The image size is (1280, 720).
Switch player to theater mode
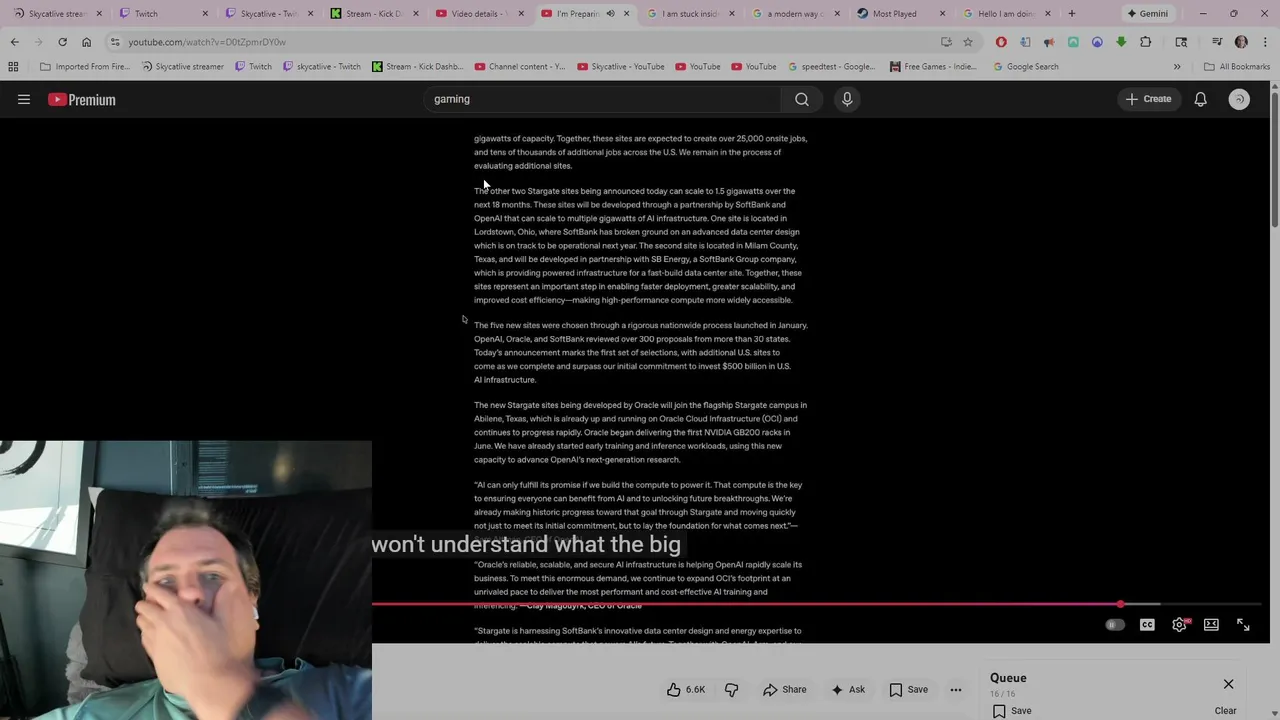click(x=1211, y=625)
